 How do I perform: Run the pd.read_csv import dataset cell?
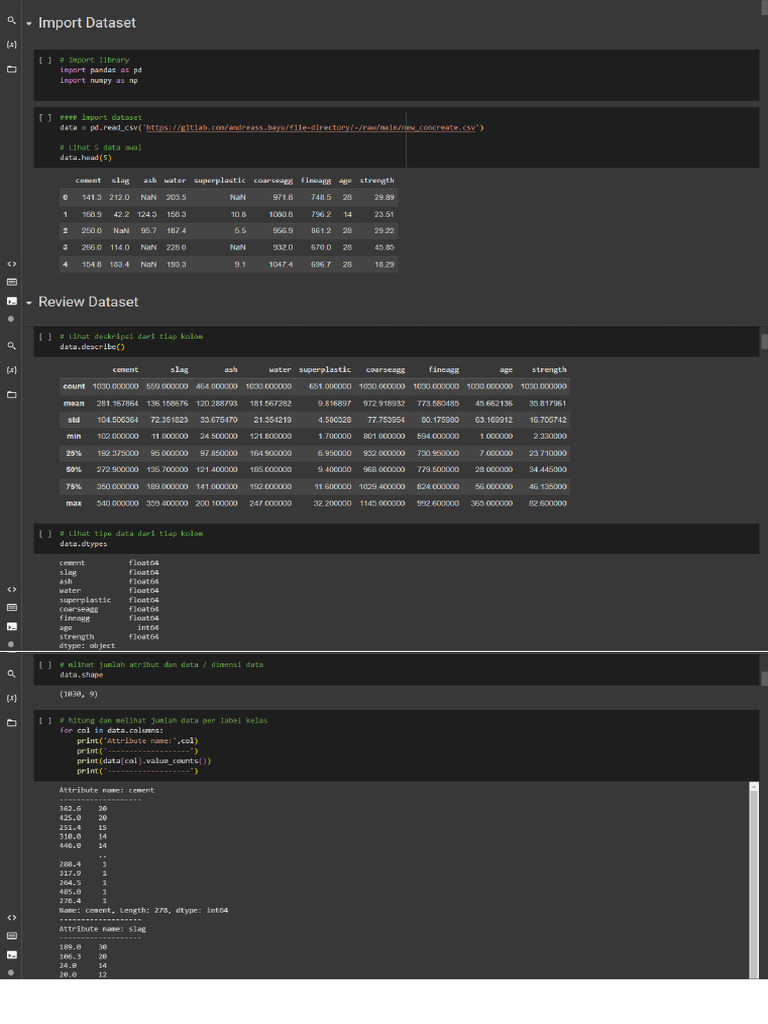44,118
